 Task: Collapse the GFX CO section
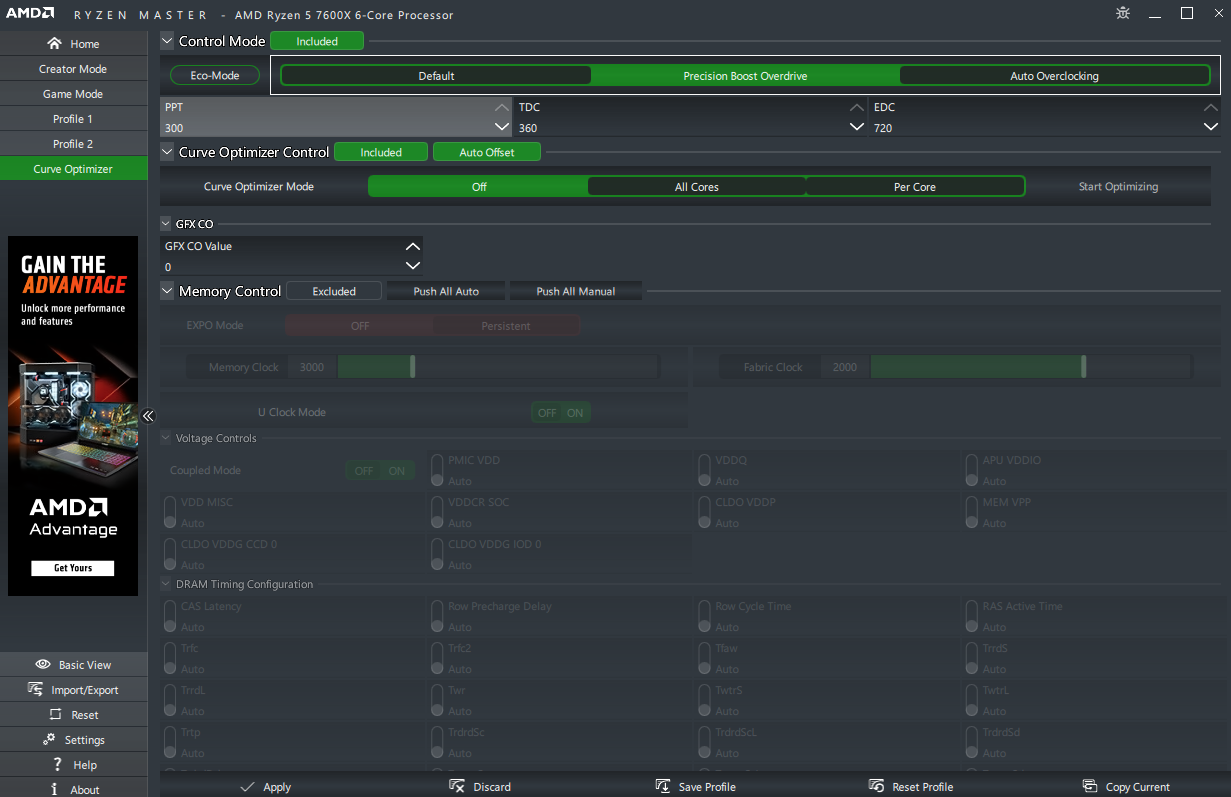click(x=166, y=224)
